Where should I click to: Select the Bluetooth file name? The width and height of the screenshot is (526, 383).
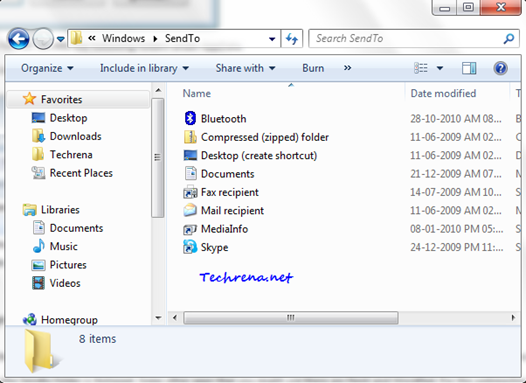tap(223, 119)
